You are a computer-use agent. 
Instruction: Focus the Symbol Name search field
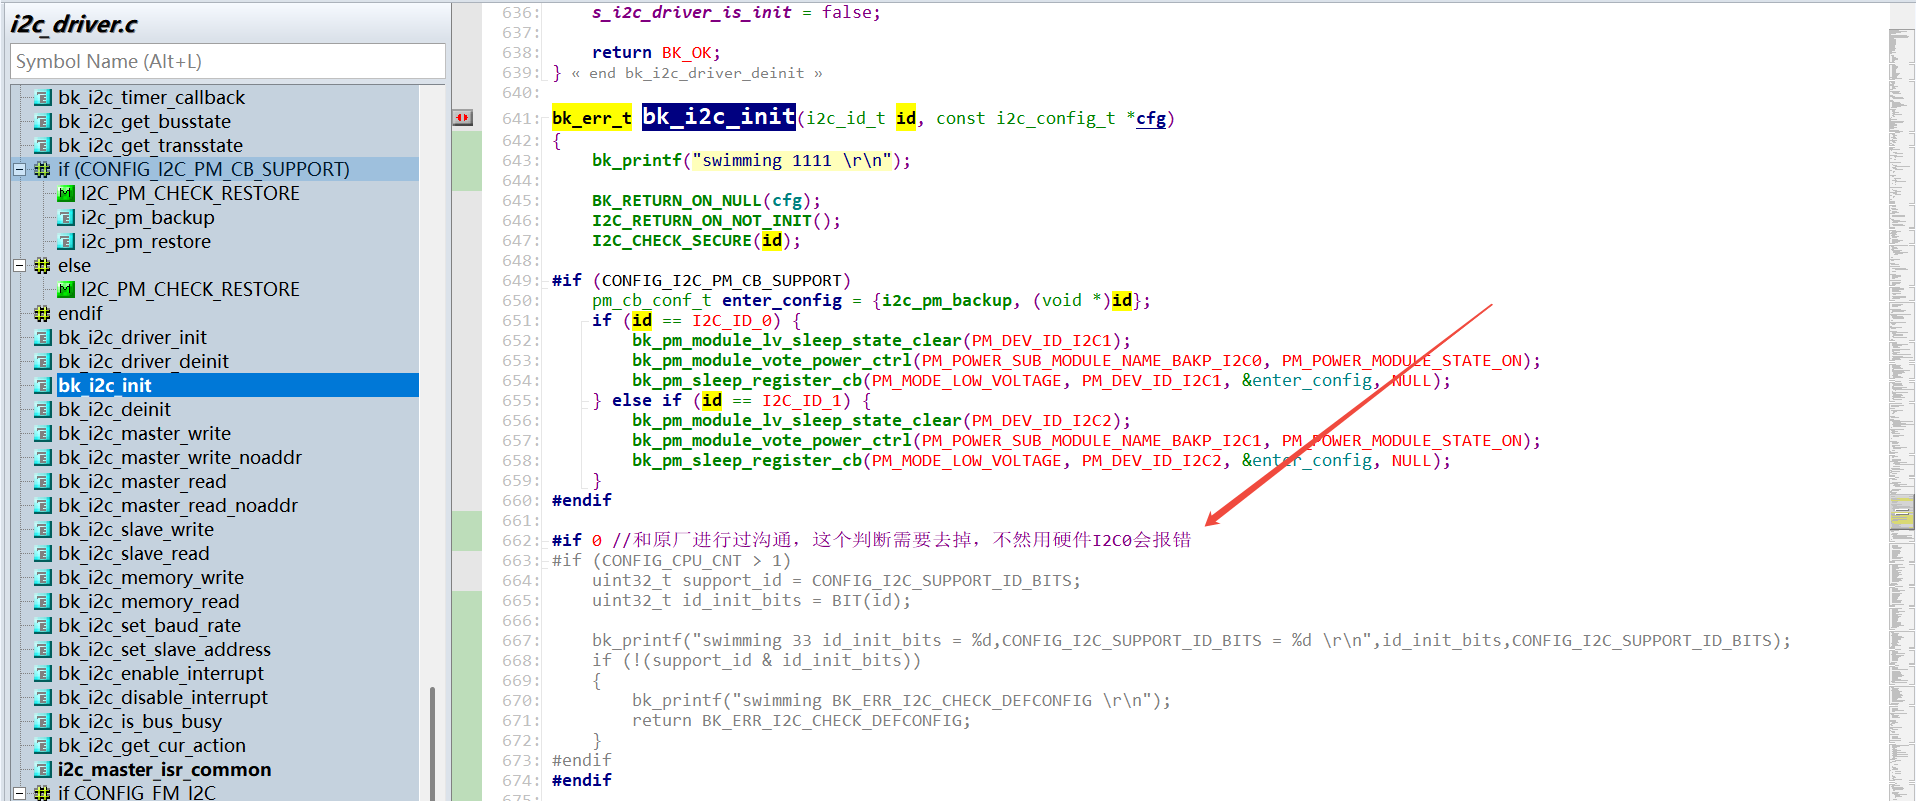228,62
